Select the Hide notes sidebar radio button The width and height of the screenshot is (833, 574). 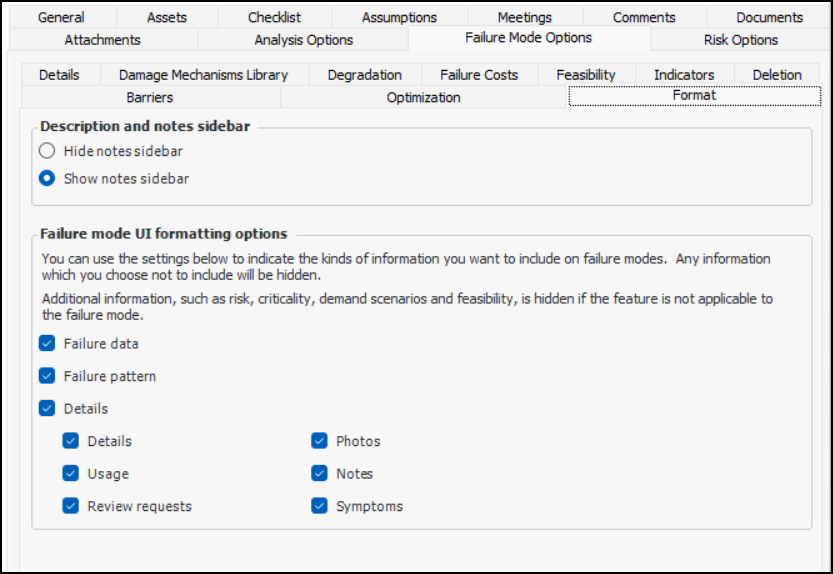point(47,151)
